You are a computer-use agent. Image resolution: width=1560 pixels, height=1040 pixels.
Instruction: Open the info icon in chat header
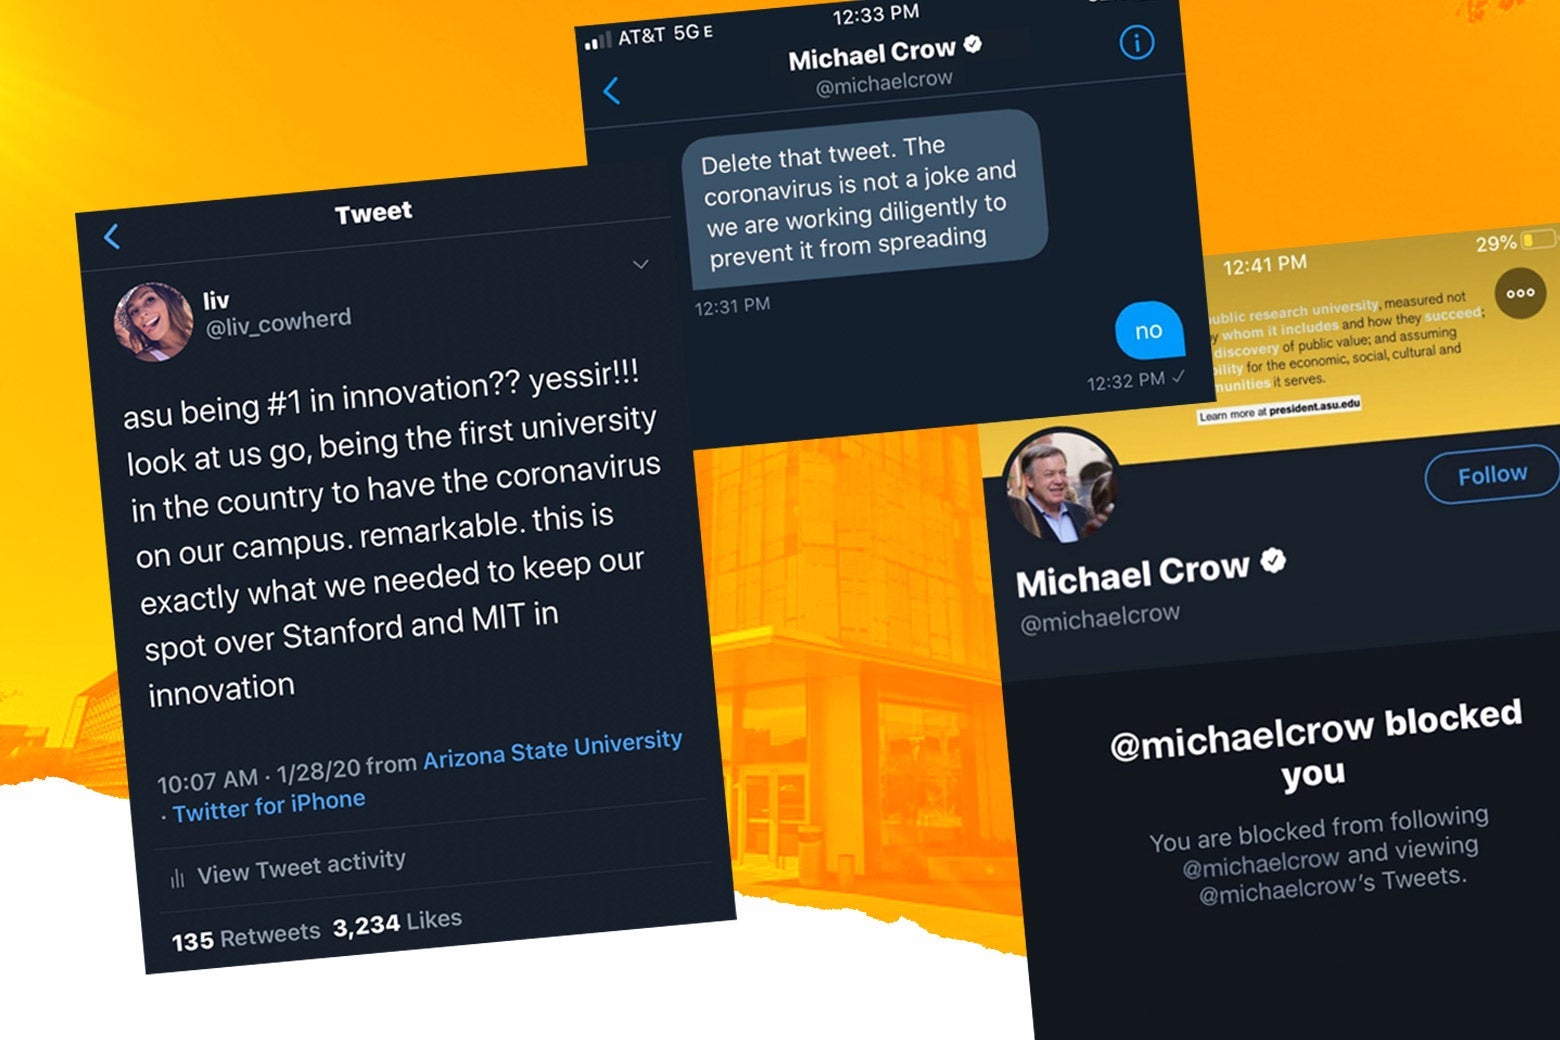pyautogui.click(x=1137, y=42)
